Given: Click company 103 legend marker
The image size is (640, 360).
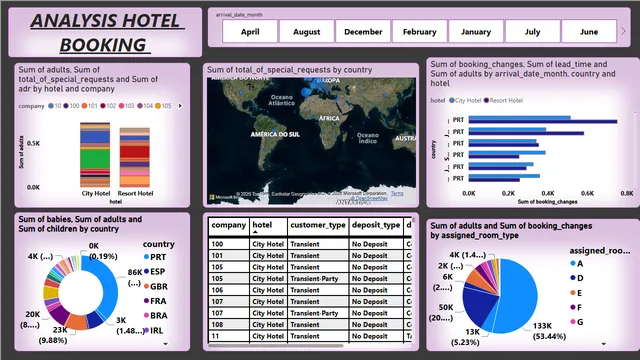Looking at the screenshot, I should tap(121, 106).
